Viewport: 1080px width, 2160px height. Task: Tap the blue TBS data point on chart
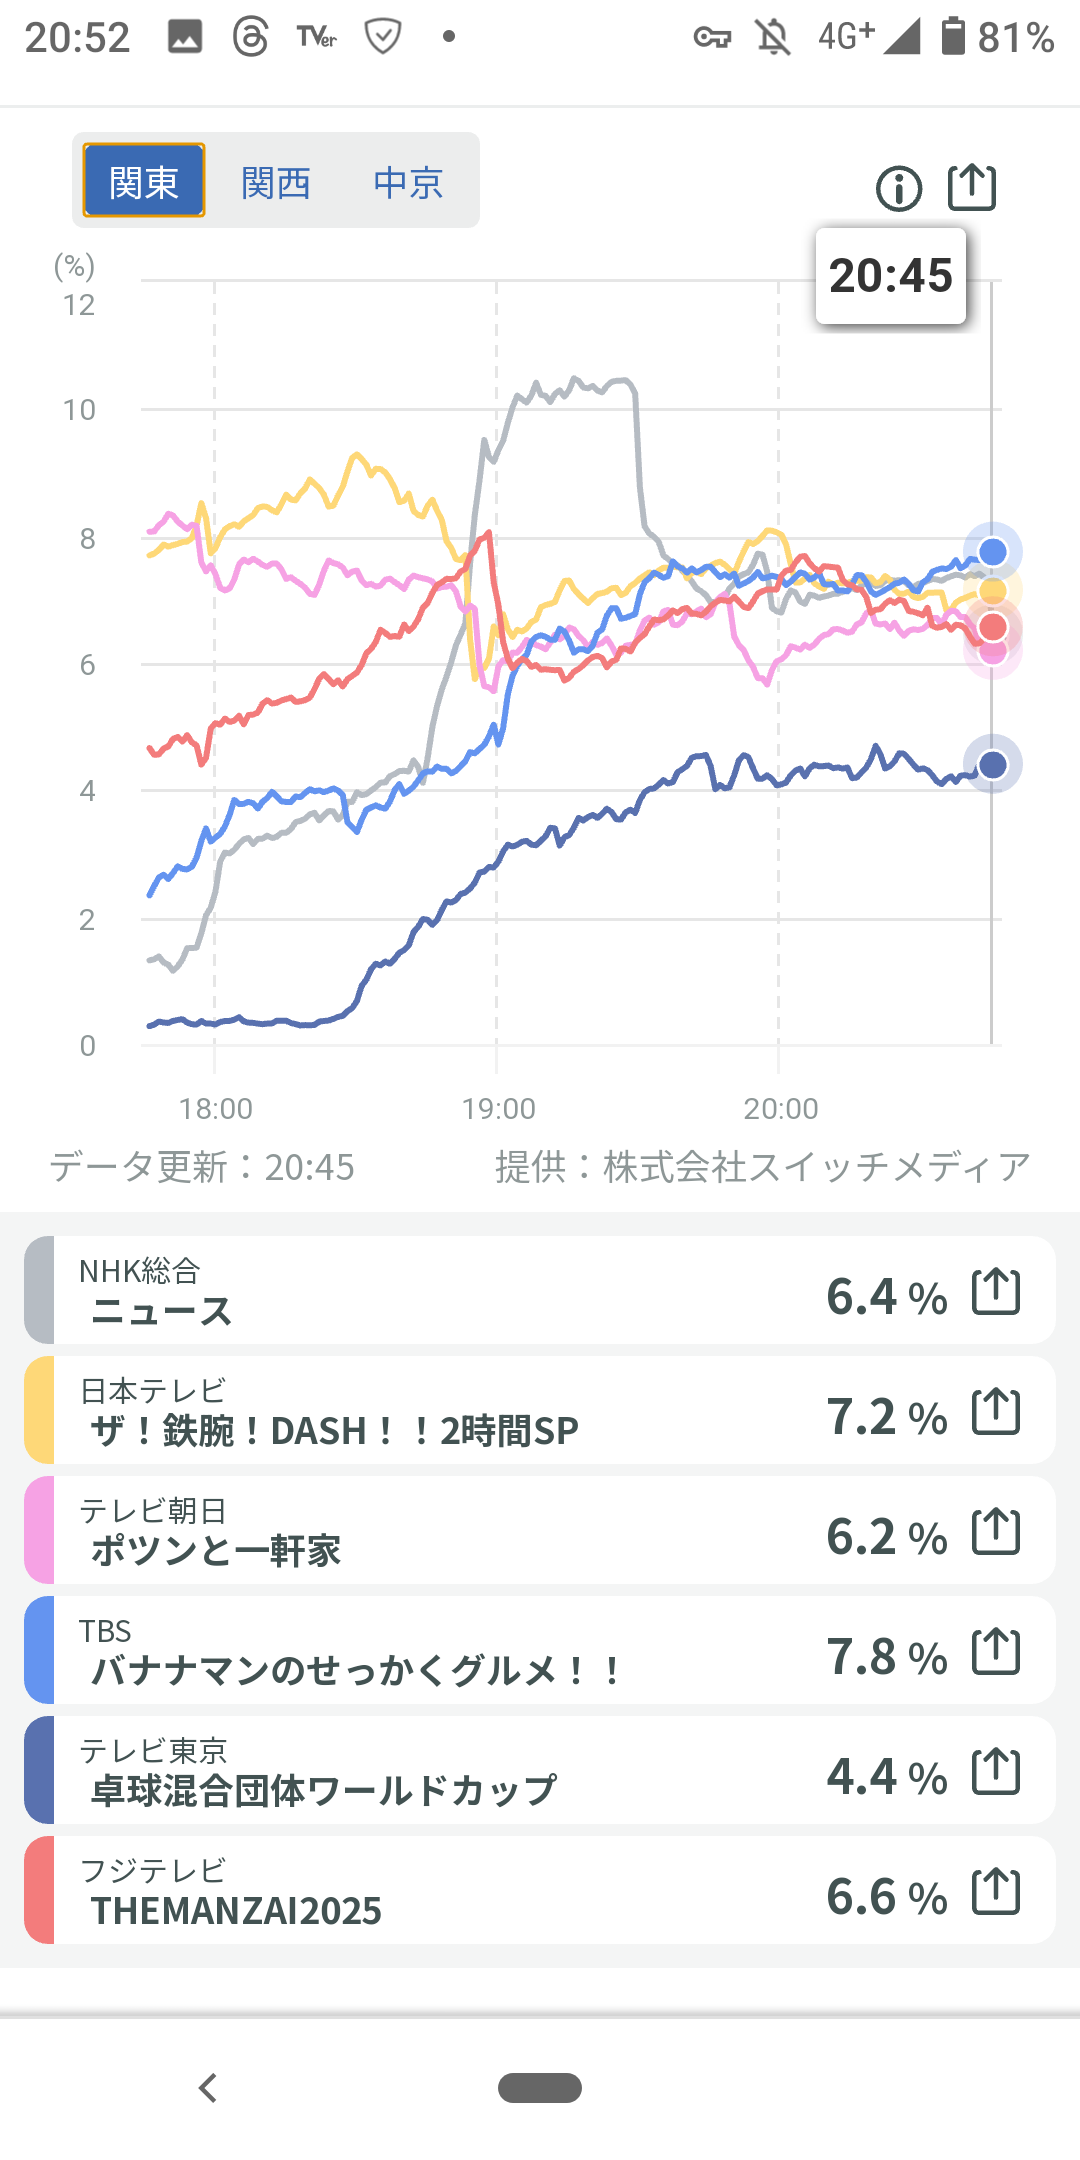coord(992,552)
